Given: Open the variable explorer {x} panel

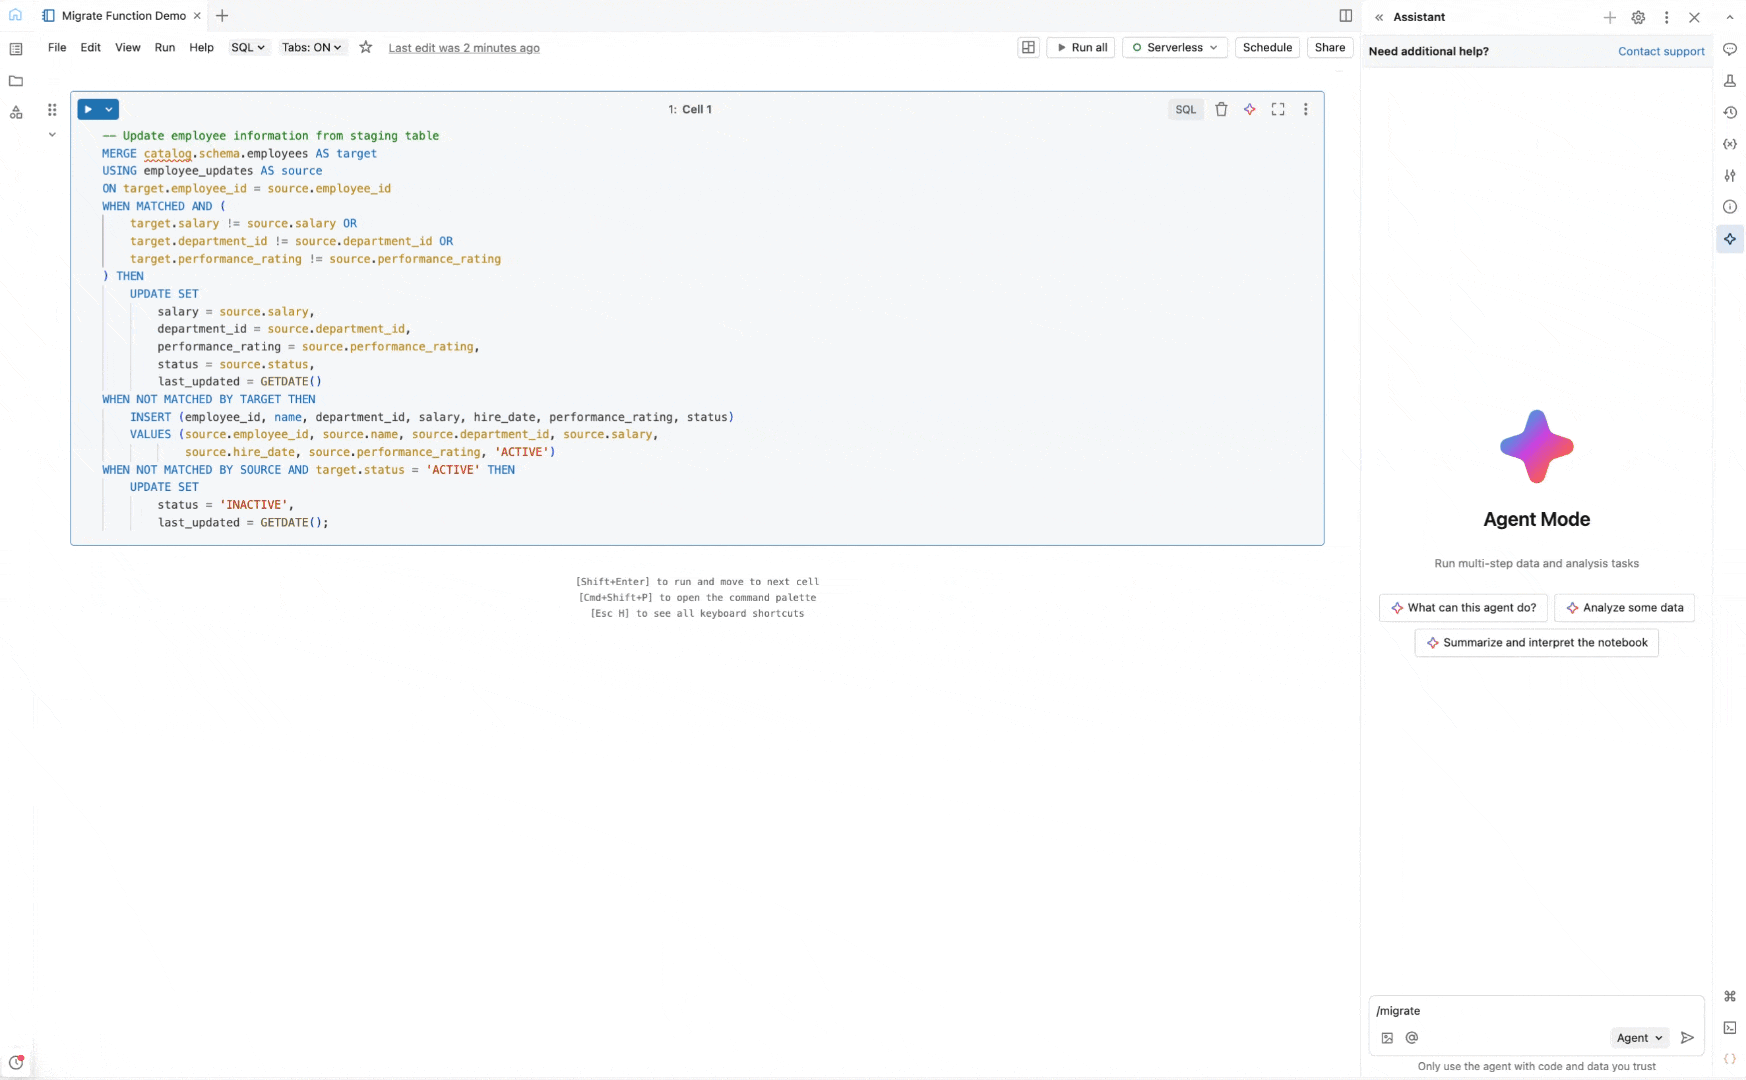Looking at the screenshot, I should click(1730, 144).
